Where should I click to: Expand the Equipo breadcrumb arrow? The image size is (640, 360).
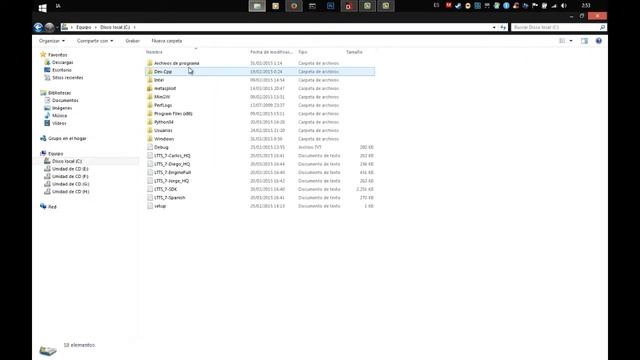[96, 27]
